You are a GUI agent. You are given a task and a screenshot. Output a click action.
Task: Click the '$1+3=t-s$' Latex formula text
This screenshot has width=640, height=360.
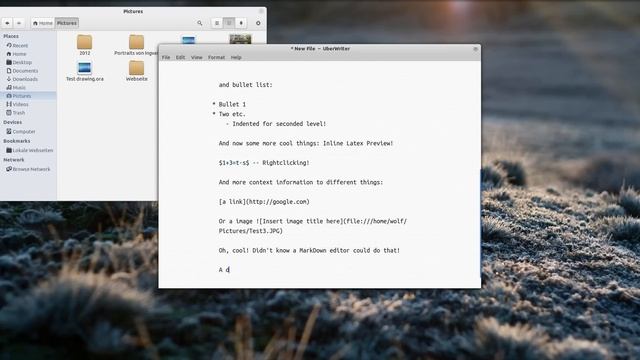click(233, 163)
